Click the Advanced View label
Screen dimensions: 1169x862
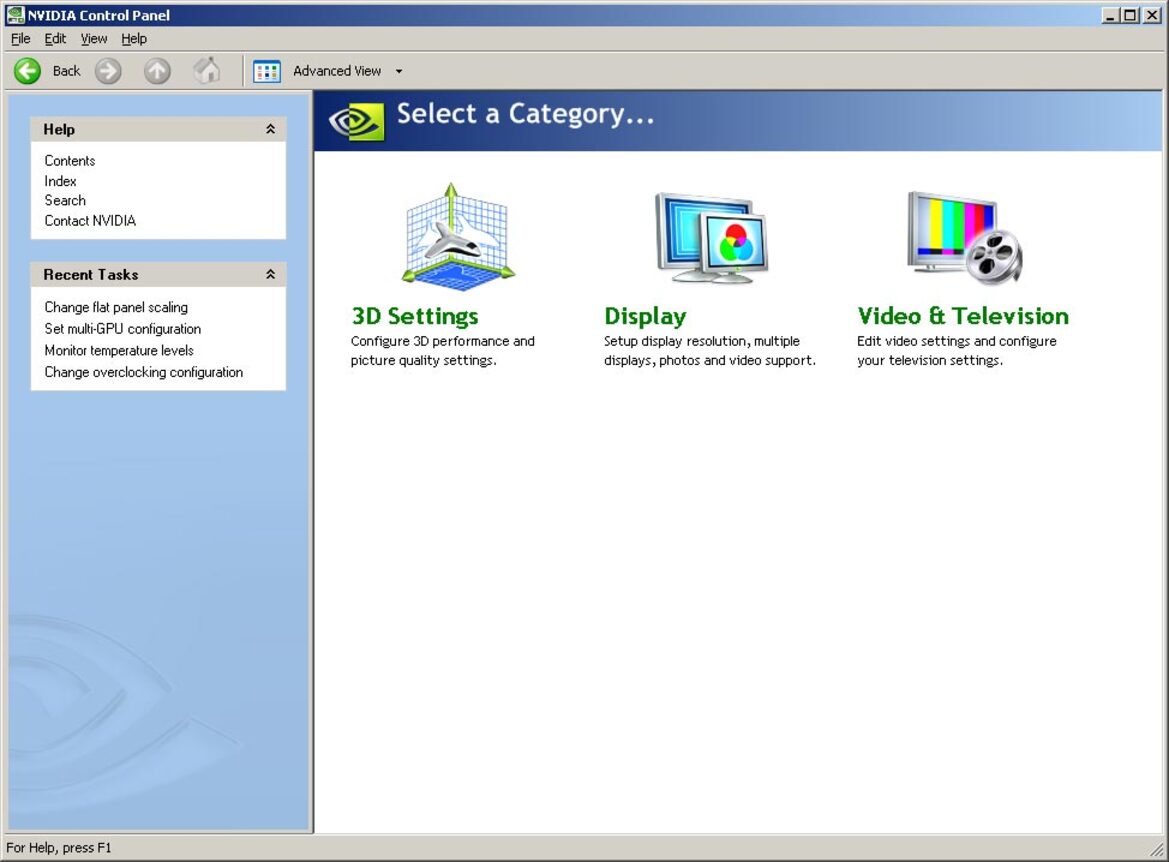(337, 71)
